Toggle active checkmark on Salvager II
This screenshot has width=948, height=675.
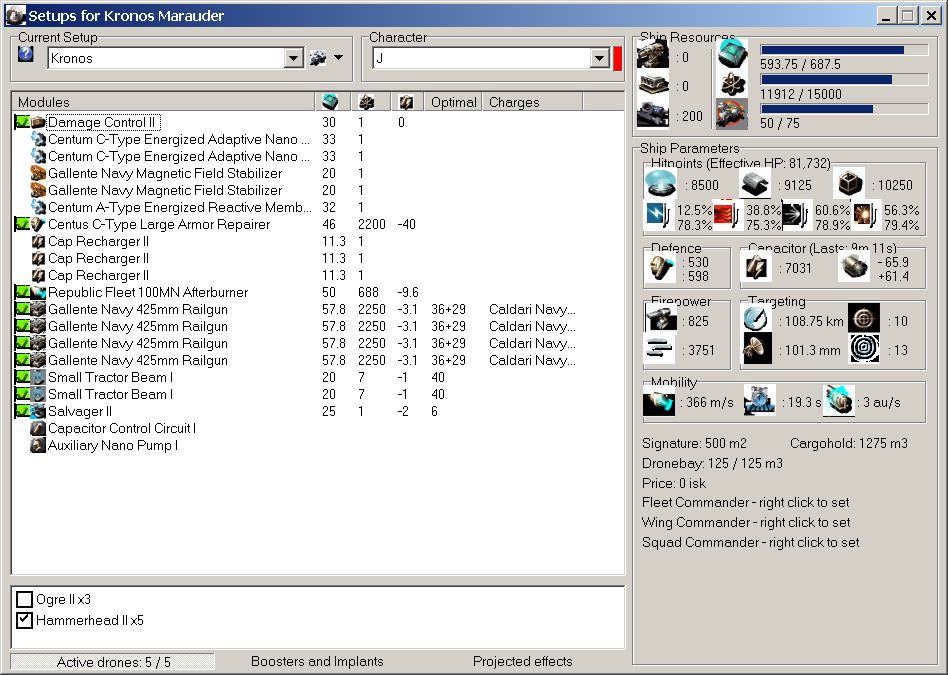22,411
